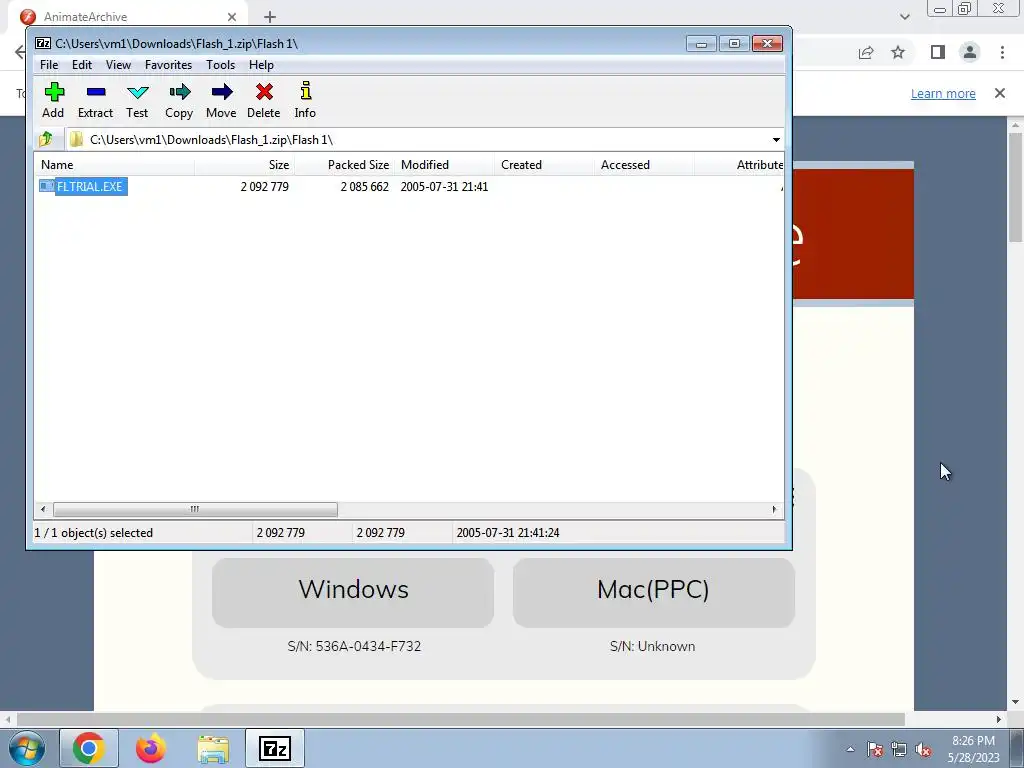Click the FLTRIAL.EXE file icon

(46, 186)
